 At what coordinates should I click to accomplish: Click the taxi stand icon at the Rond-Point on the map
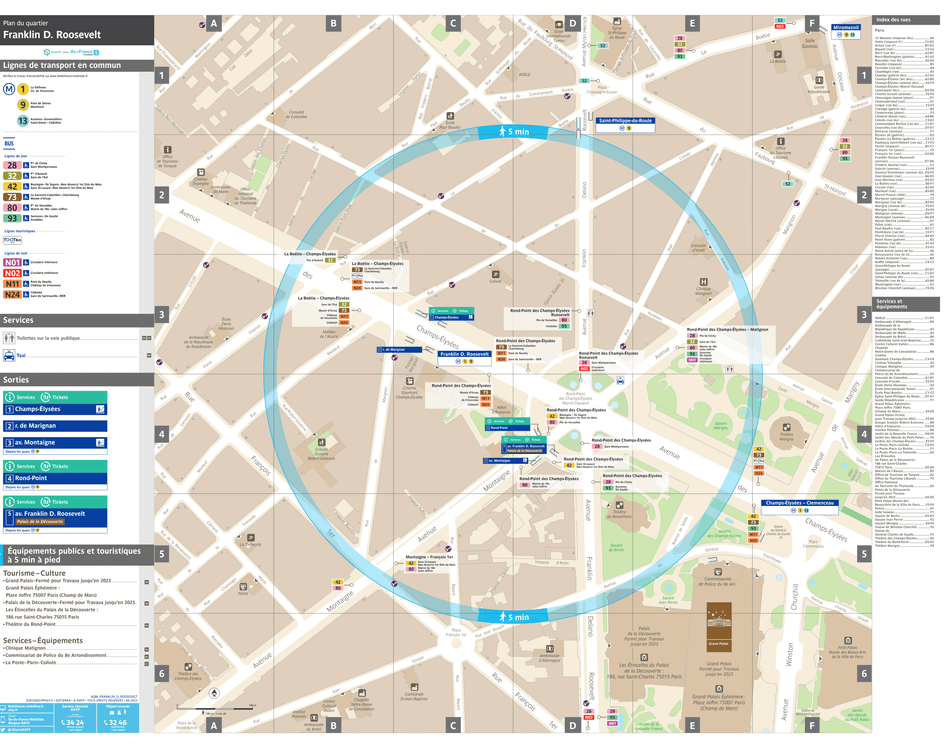point(620,381)
